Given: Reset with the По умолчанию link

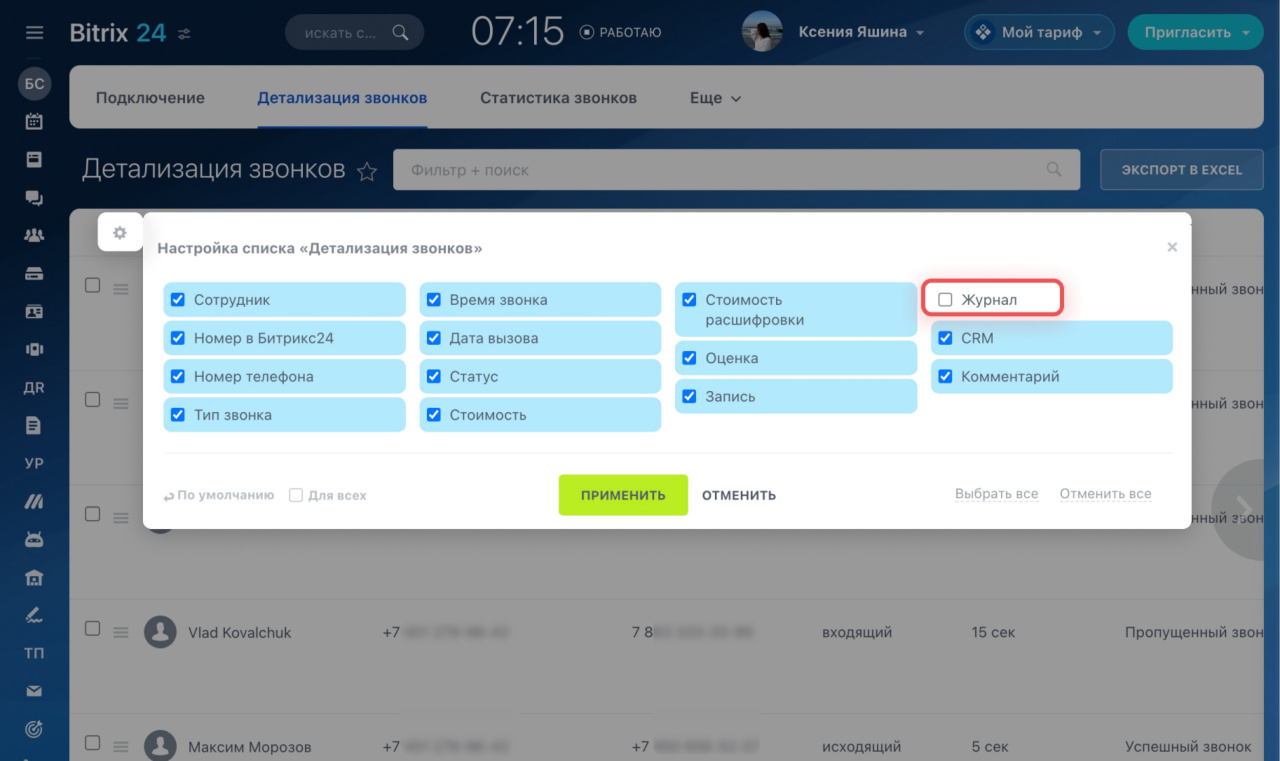Looking at the screenshot, I should (219, 495).
